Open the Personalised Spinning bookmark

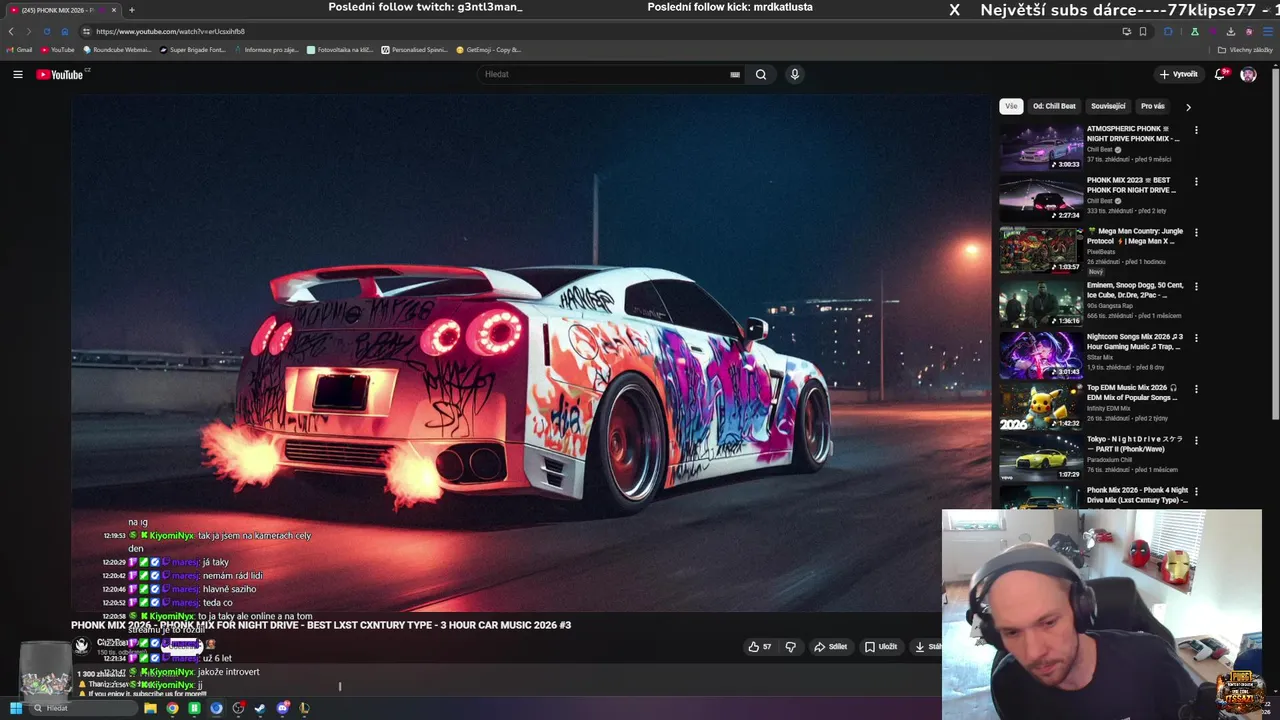click(415, 49)
